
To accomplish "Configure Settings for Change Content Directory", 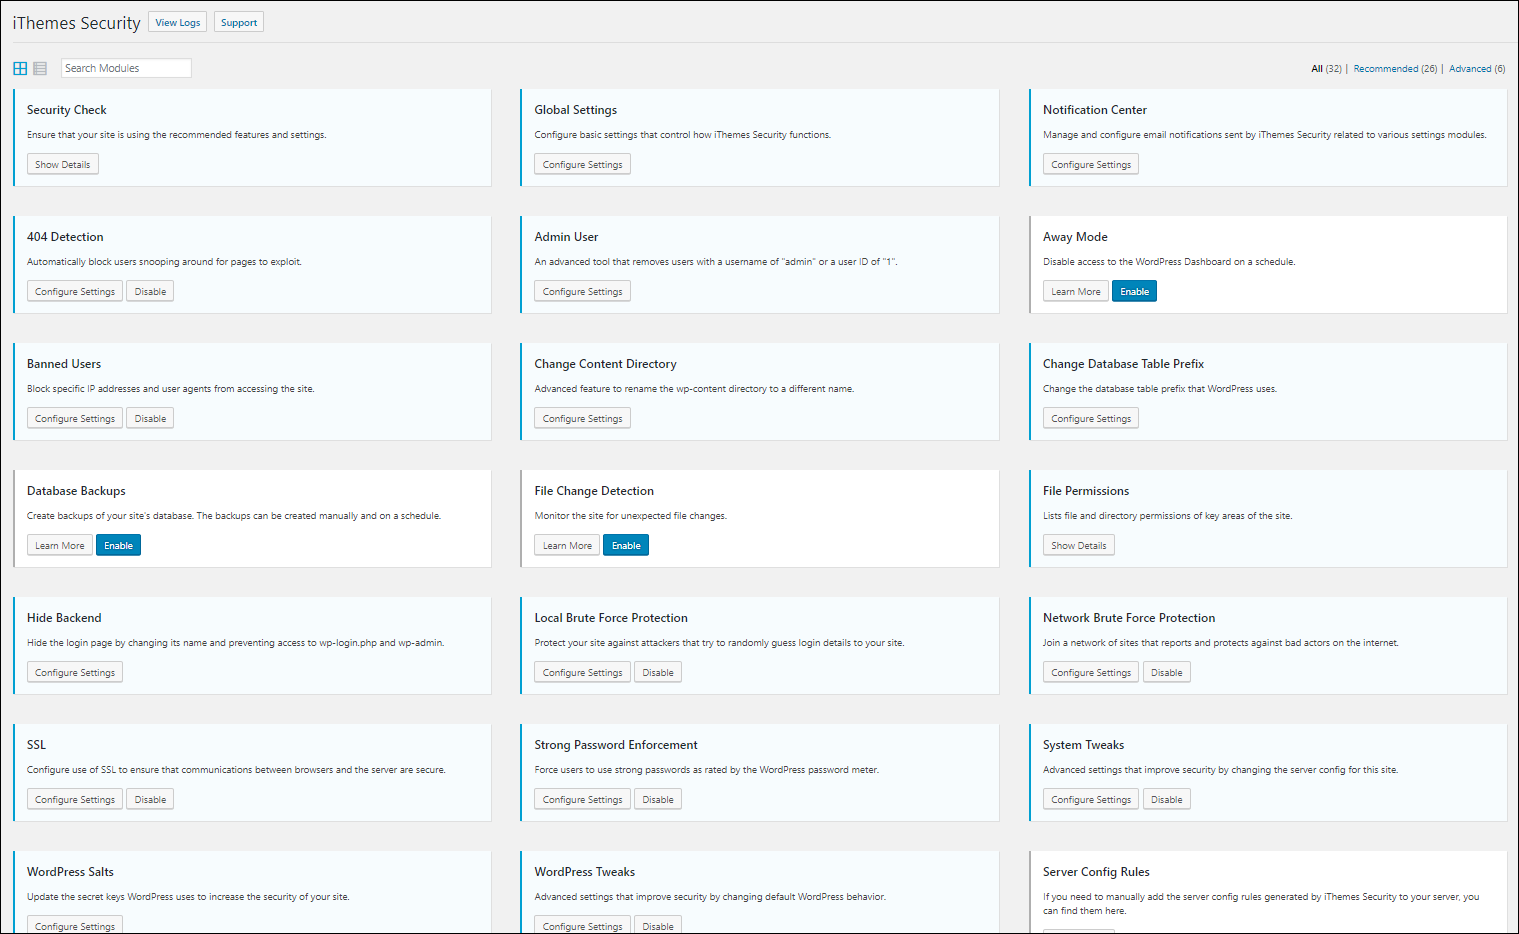I will click(x=582, y=418).
